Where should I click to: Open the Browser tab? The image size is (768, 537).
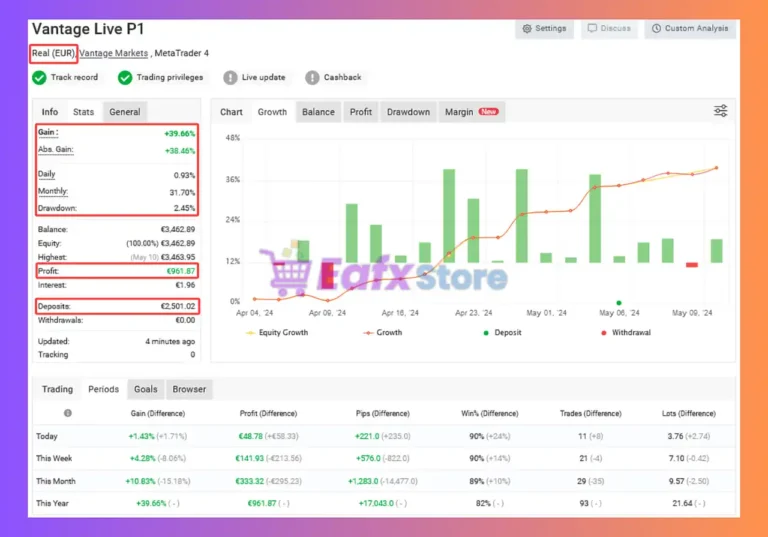[x=189, y=389]
